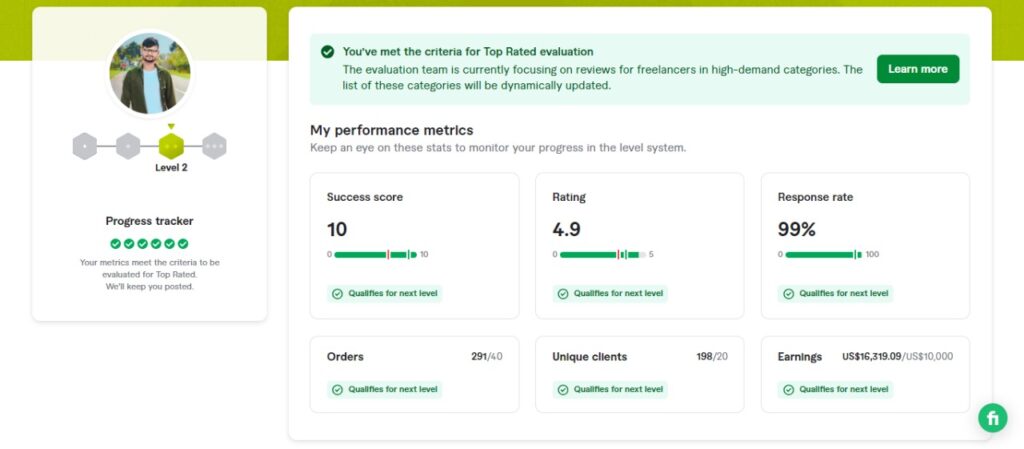Click the green checkmark in Top Rated banner

328,52
